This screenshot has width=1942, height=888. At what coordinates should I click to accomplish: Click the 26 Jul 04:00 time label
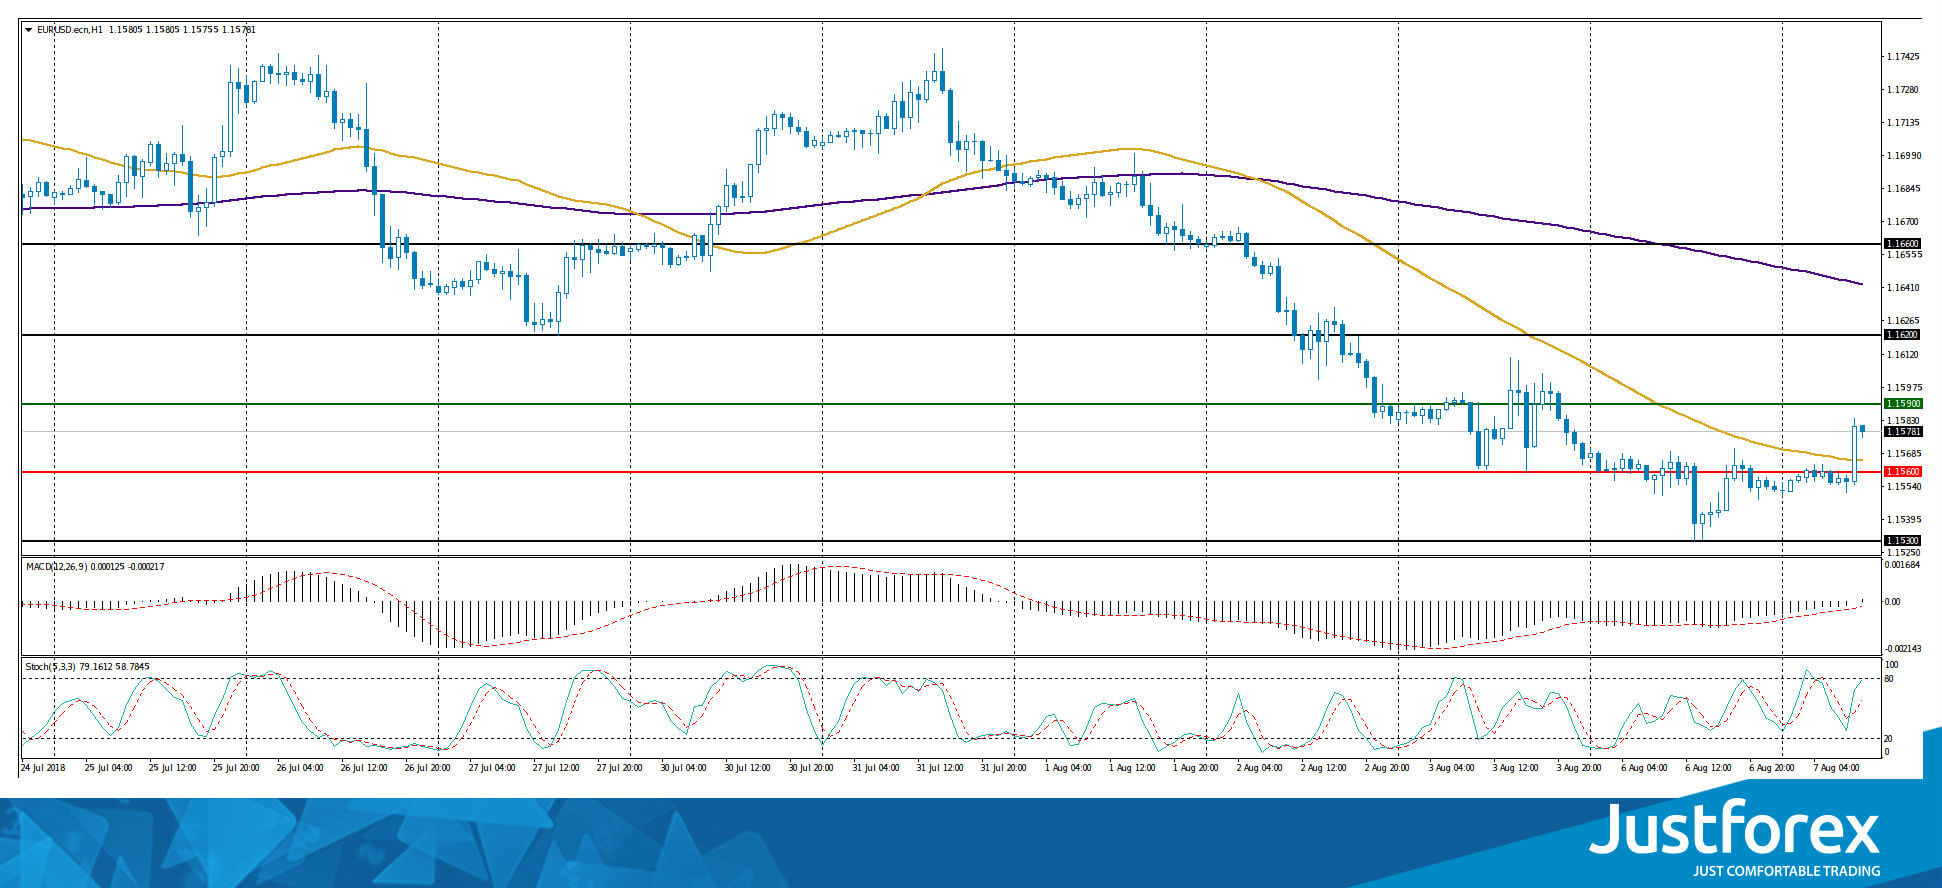[x=301, y=768]
